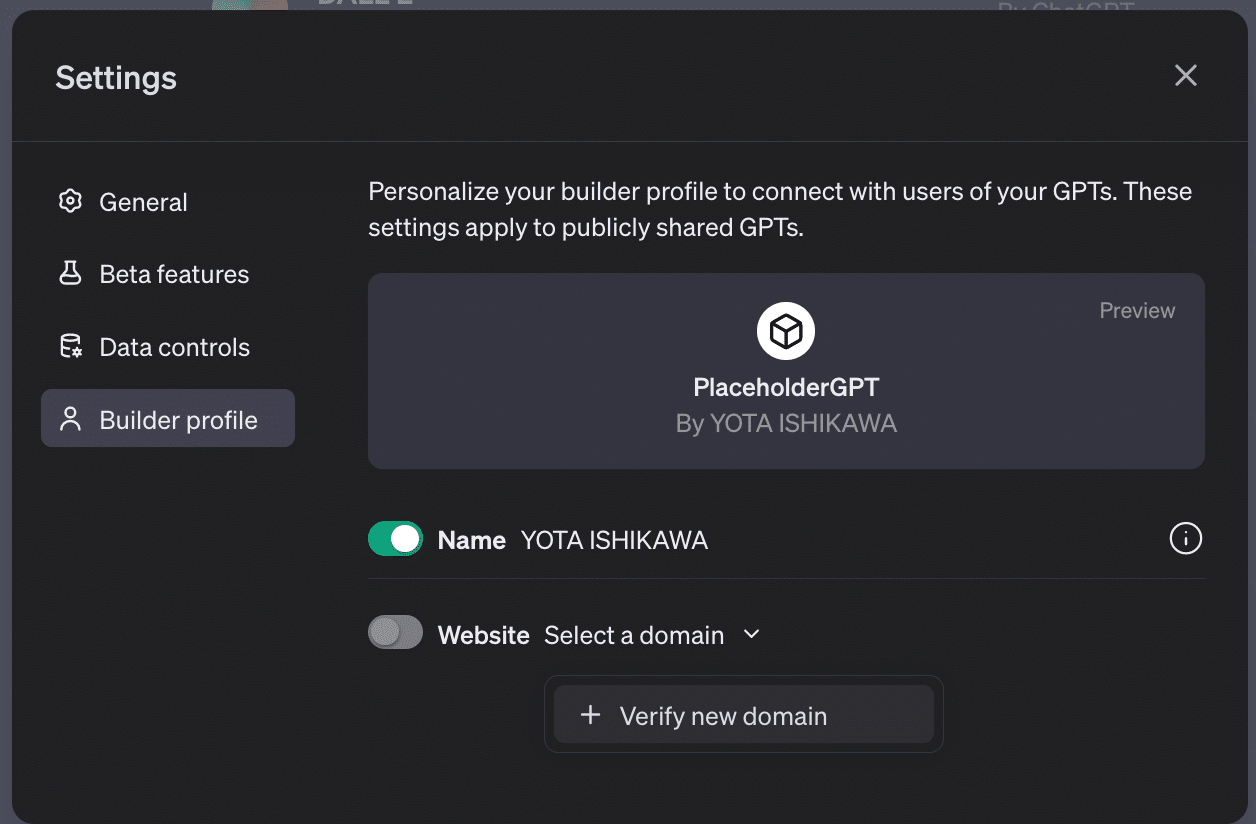Open the Select a domain dropdown
This screenshot has width=1256, height=824.
(634, 635)
